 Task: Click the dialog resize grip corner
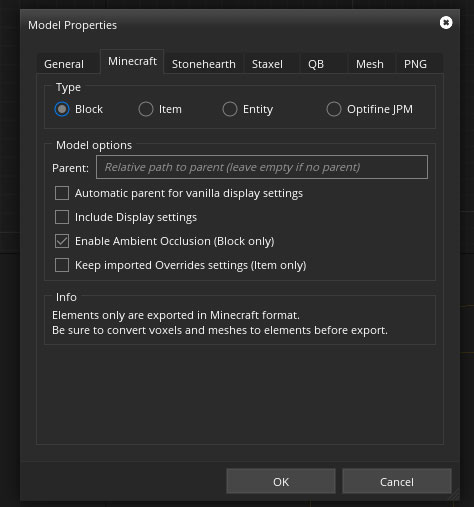point(454,495)
